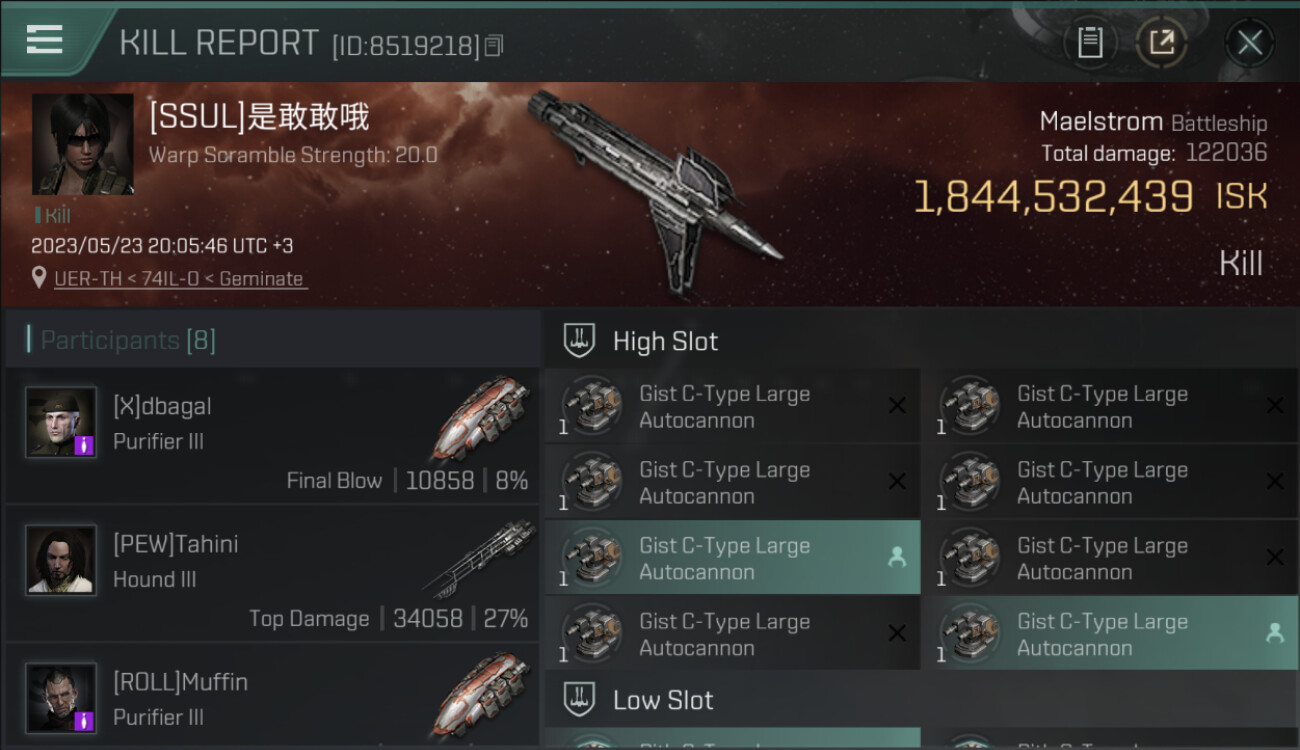
Task: Open Tahini's pilot portrait
Action: click(61, 560)
